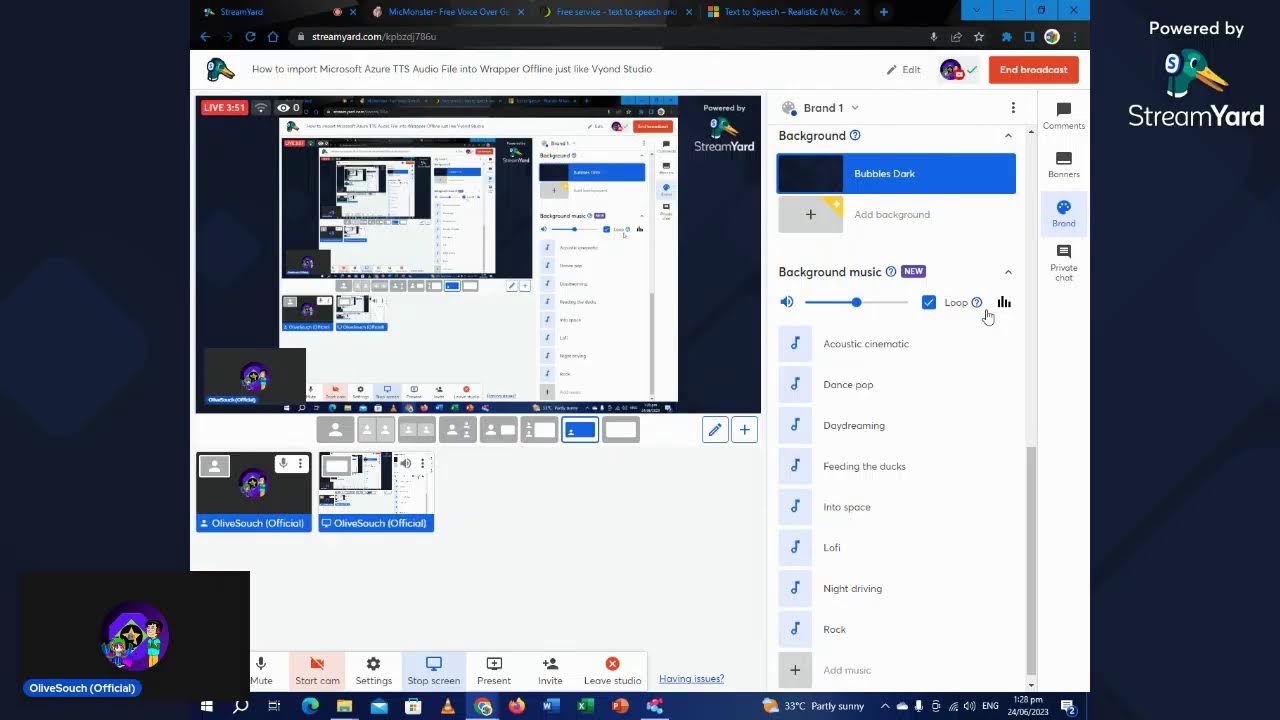This screenshot has width=1280, height=720.
Task: Open the Comments panel
Action: point(1063,116)
